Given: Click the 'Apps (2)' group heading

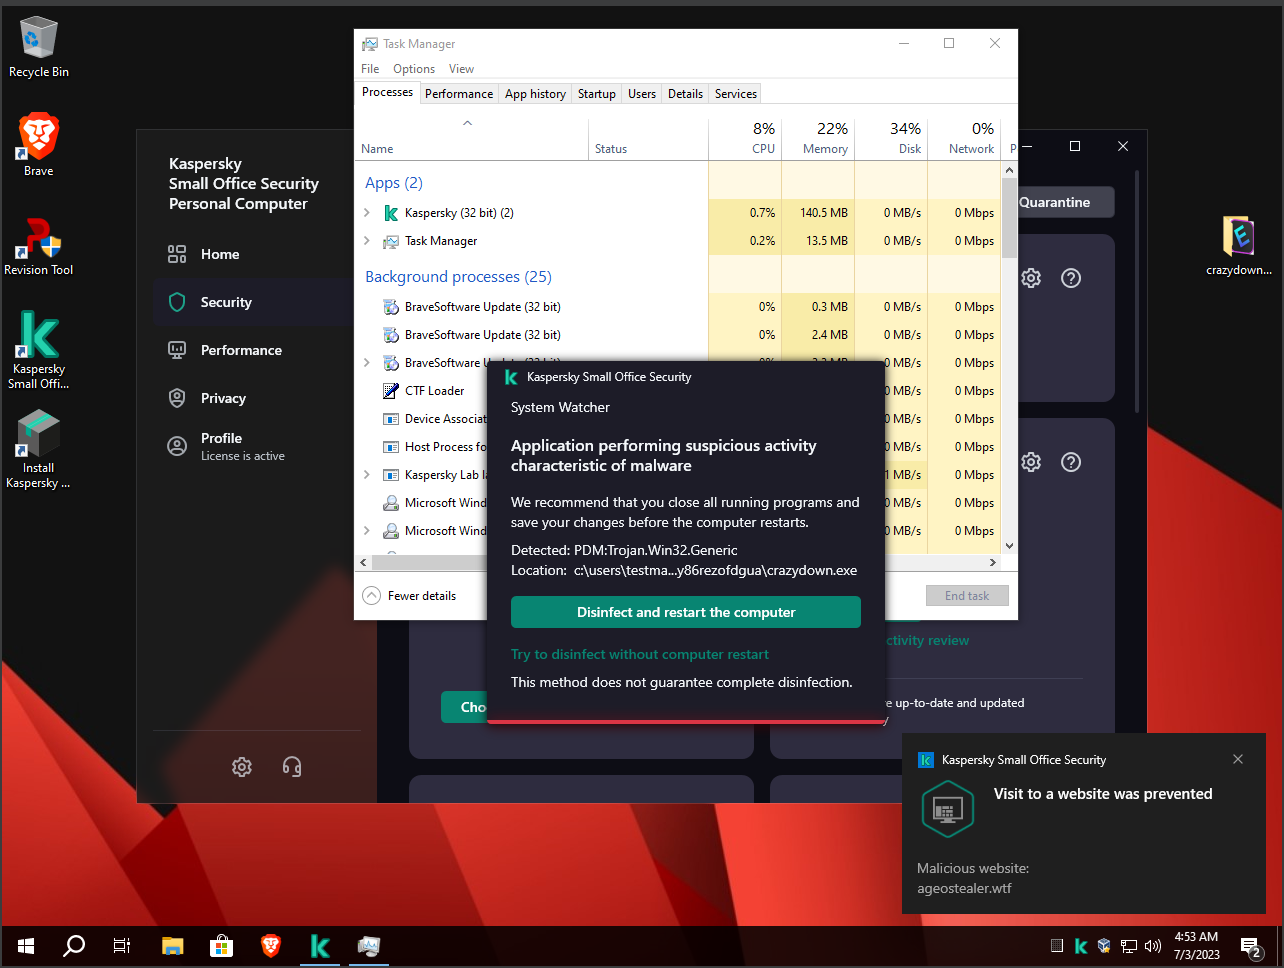Looking at the screenshot, I should click(394, 183).
